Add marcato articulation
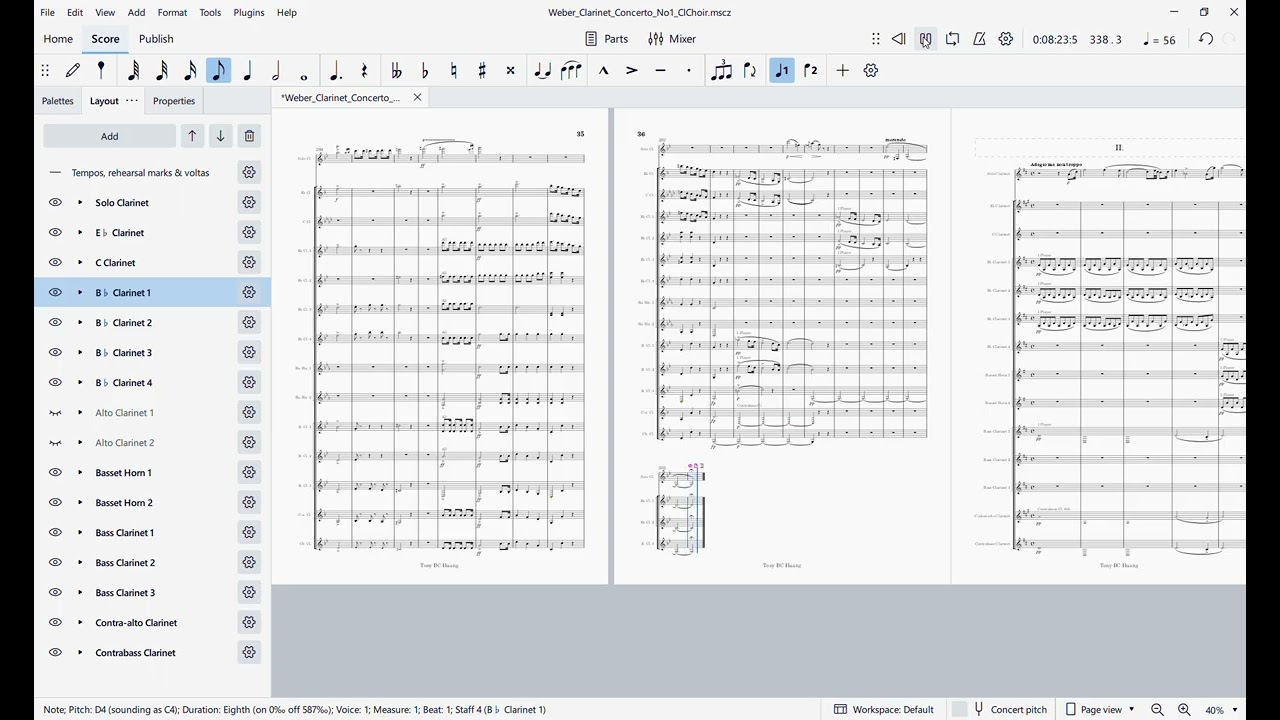 604,70
